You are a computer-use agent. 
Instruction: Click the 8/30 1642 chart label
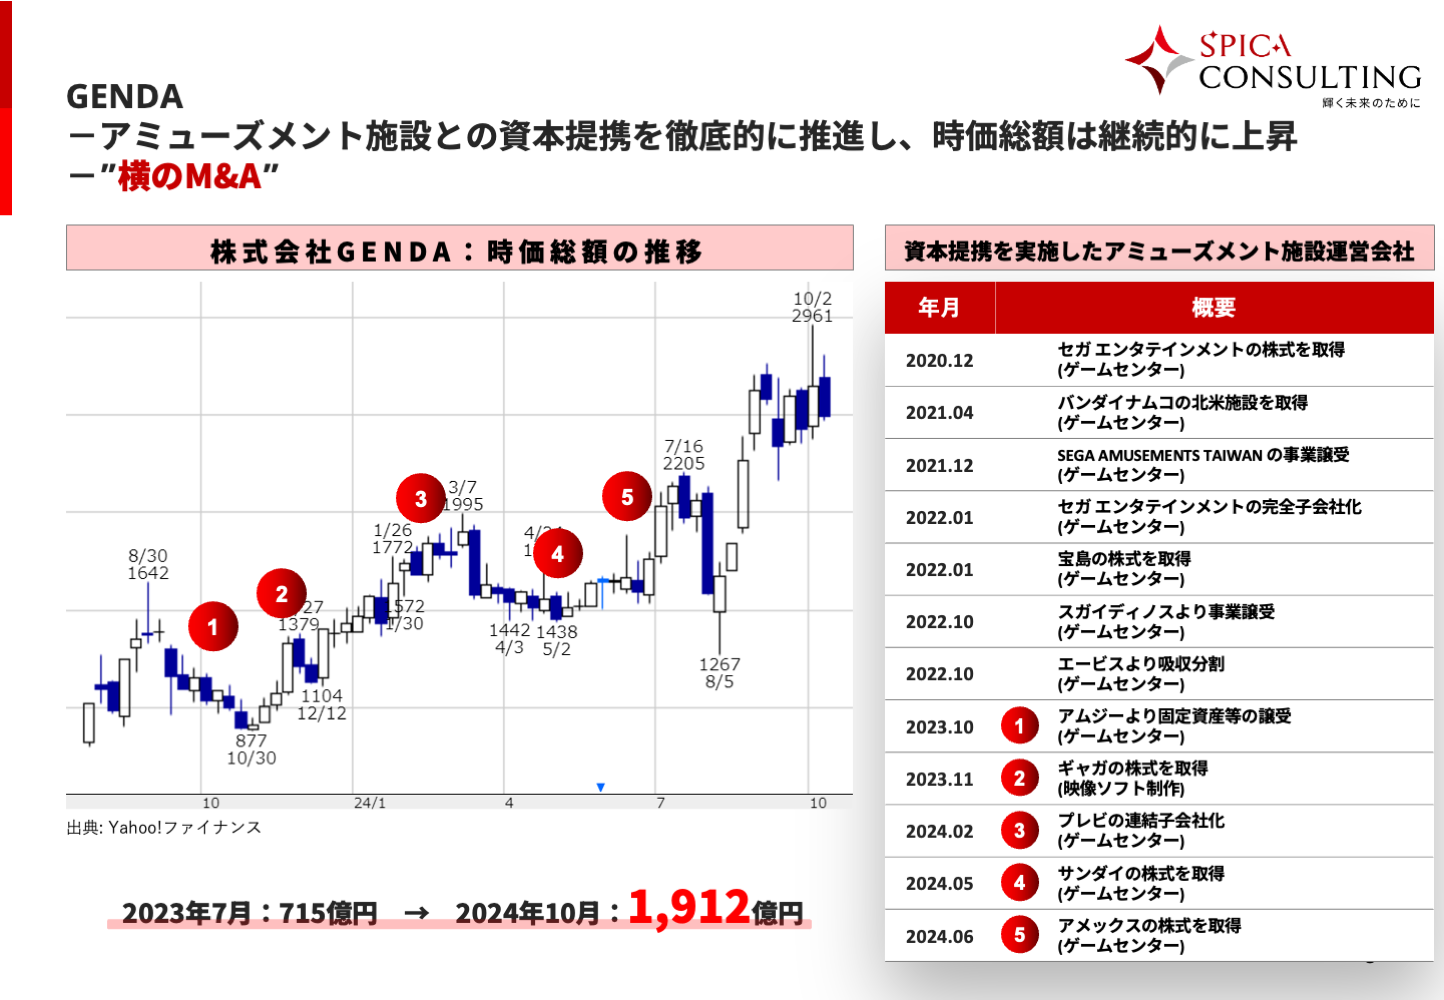(148, 564)
